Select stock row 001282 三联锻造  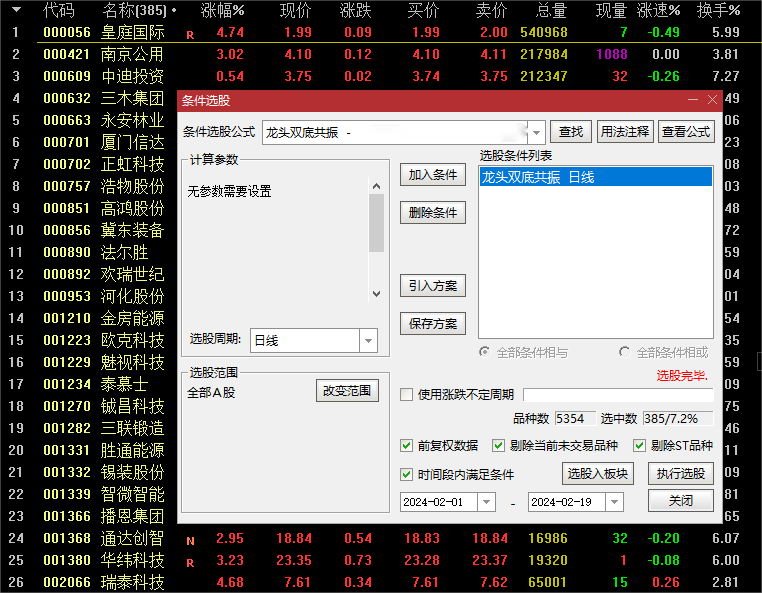(x=89, y=428)
